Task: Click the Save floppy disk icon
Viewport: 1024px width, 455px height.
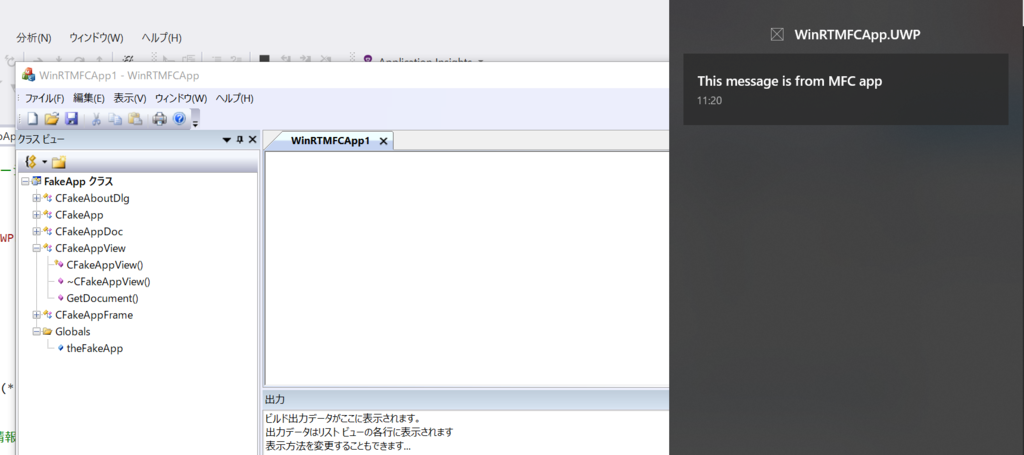Action: coord(71,119)
